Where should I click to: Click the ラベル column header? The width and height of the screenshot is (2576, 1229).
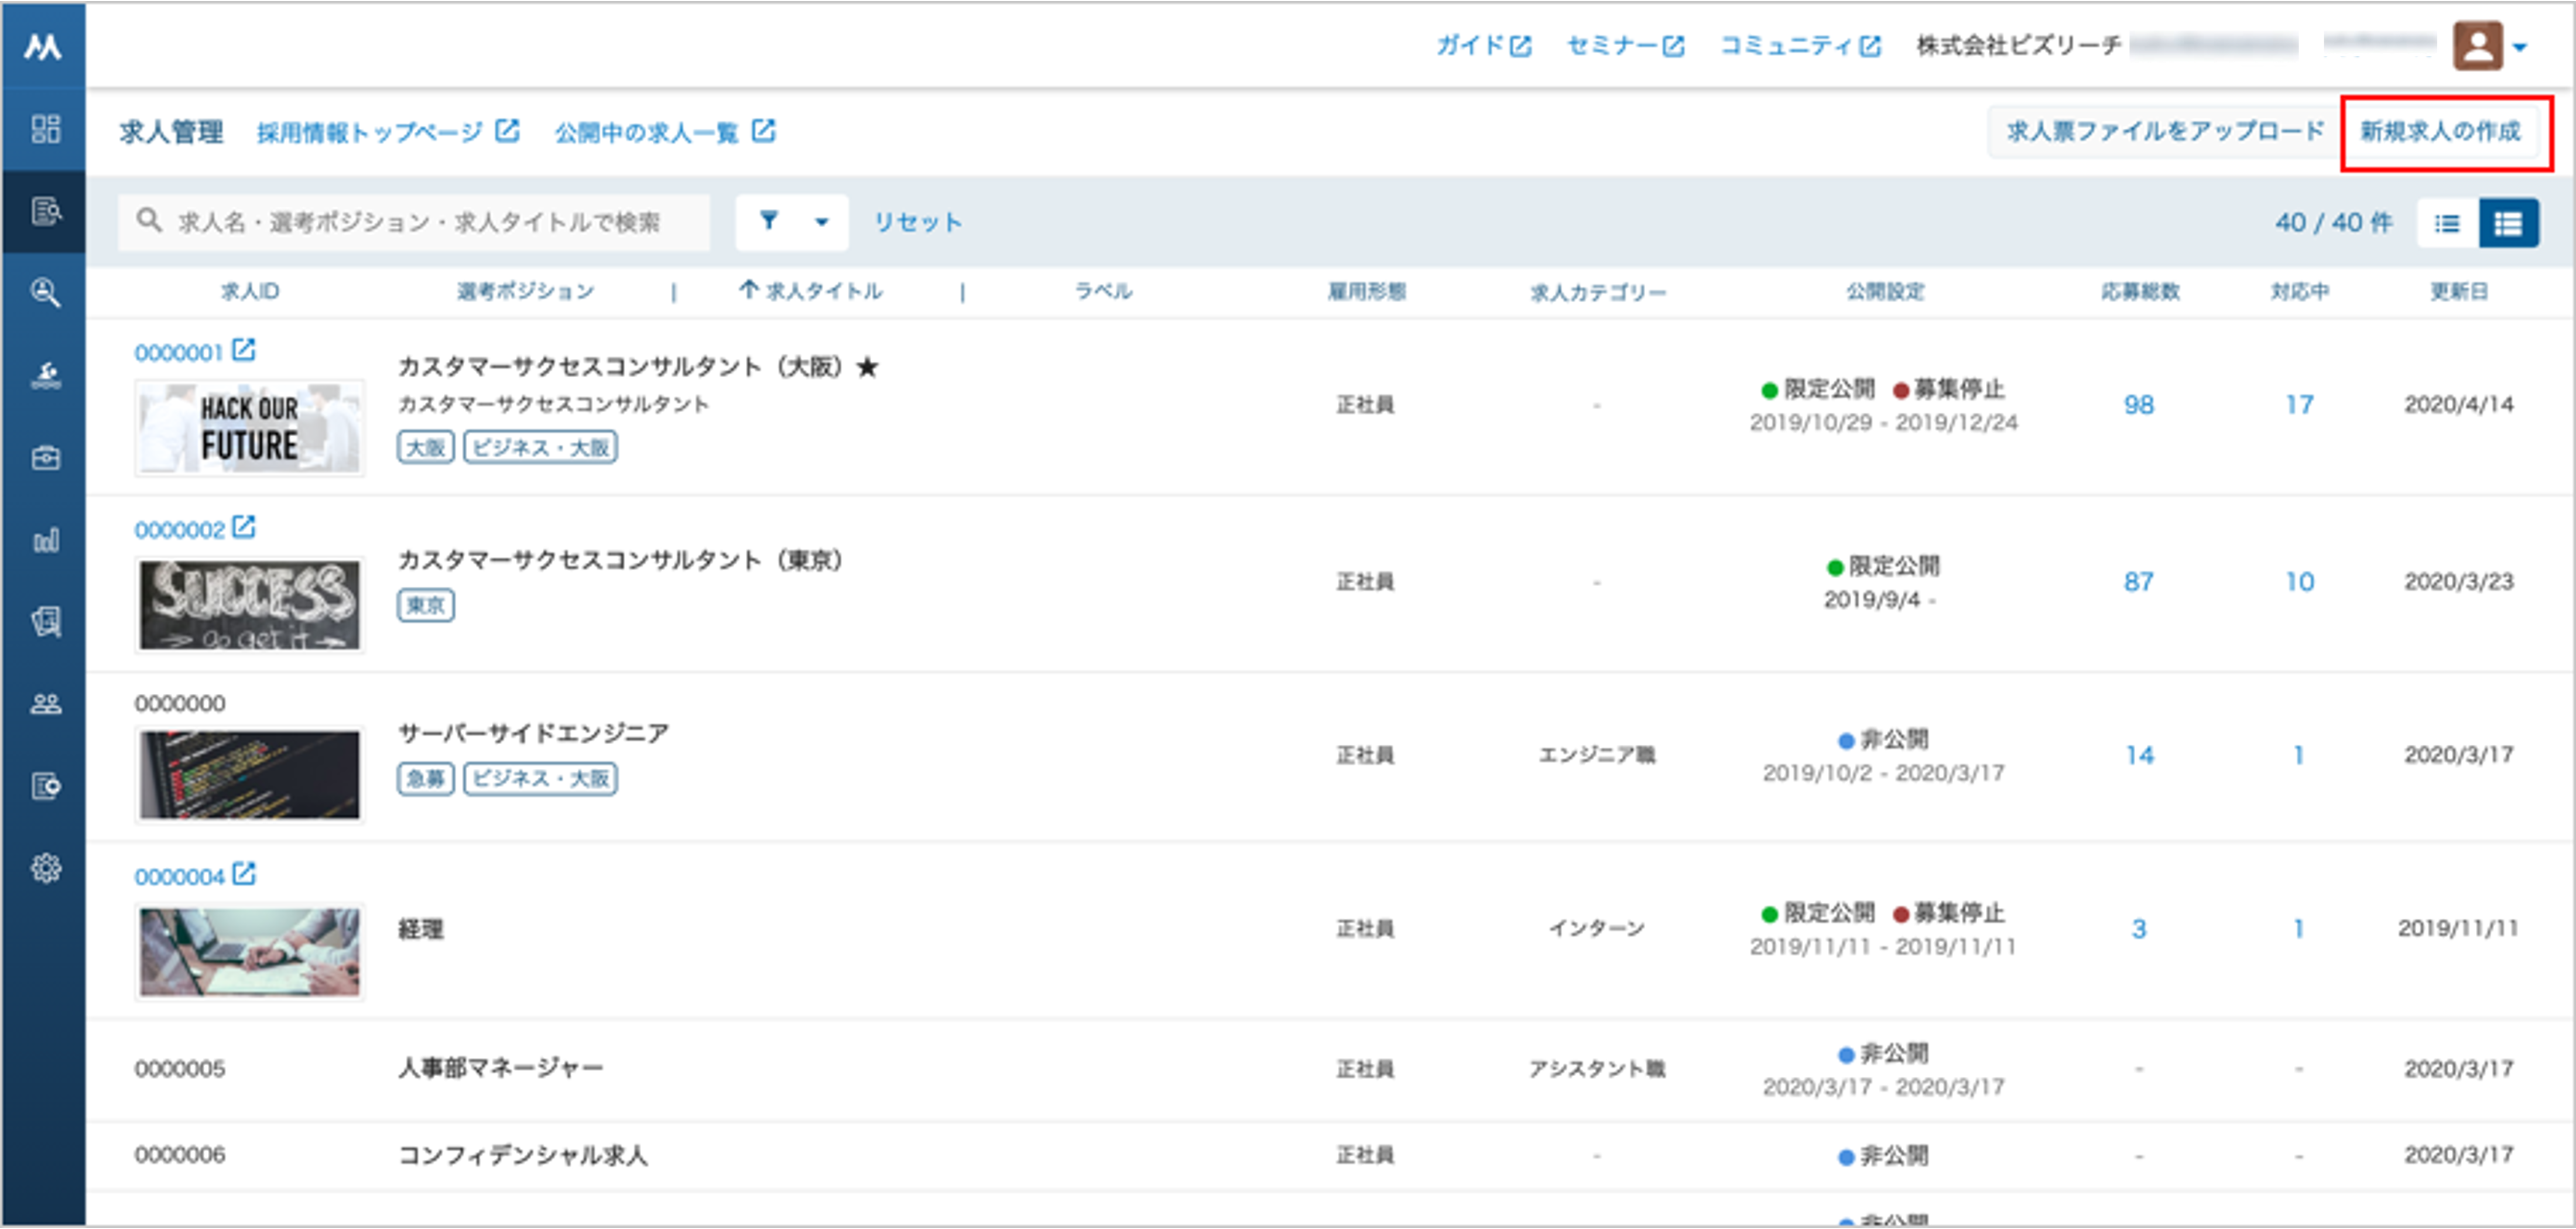(x=1103, y=291)
